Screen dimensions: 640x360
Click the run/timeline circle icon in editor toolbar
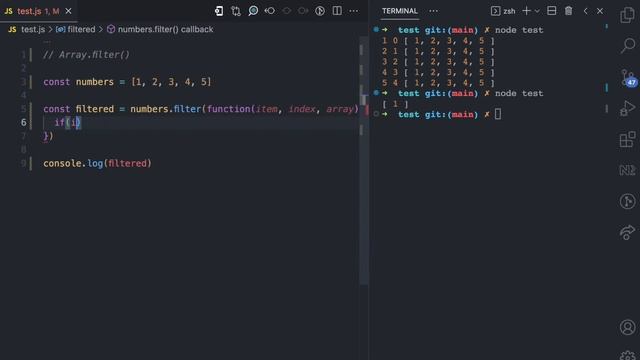[320, 11]
